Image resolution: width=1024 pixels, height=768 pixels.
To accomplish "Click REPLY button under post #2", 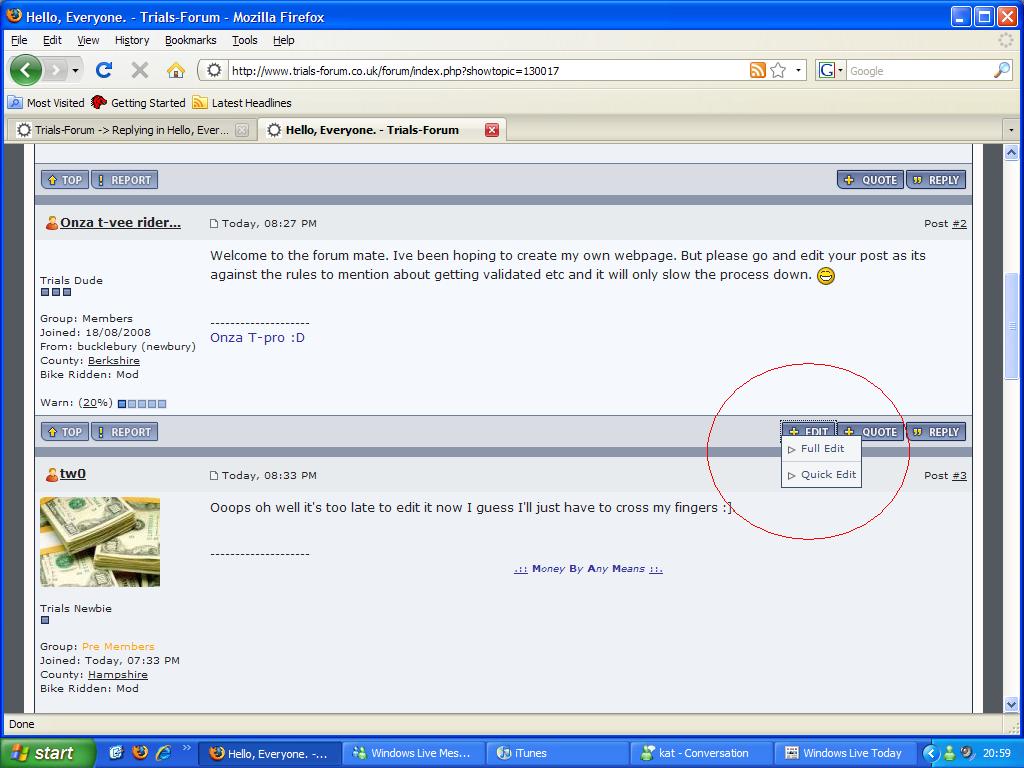I will coord(936,432).
